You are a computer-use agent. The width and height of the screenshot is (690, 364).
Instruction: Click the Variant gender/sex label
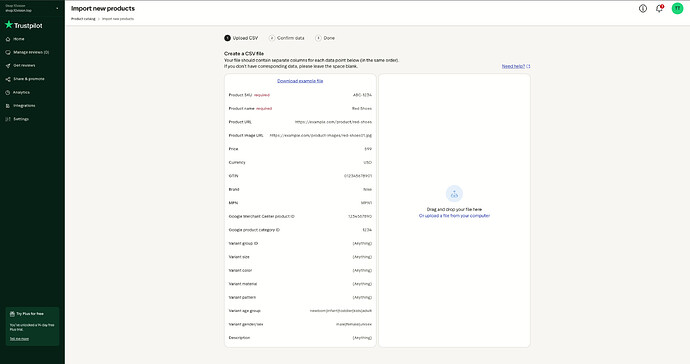tap(246, 324)
